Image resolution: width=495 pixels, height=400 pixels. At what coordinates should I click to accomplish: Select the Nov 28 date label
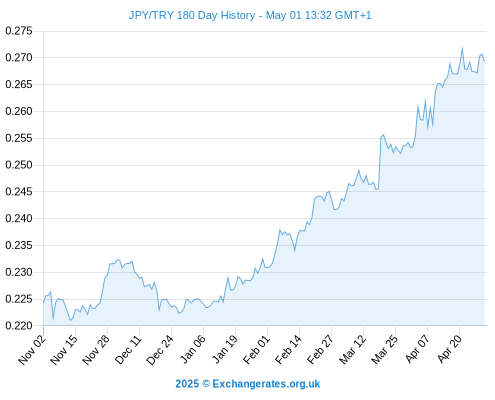click(x=96, y=349)
